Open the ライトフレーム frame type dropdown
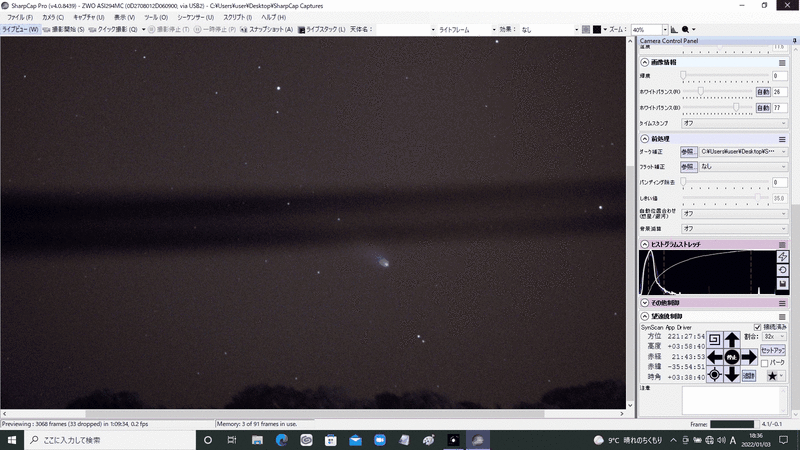Viewport: 800px width, 450px height. pyautogui.click(x=467, y=30)
